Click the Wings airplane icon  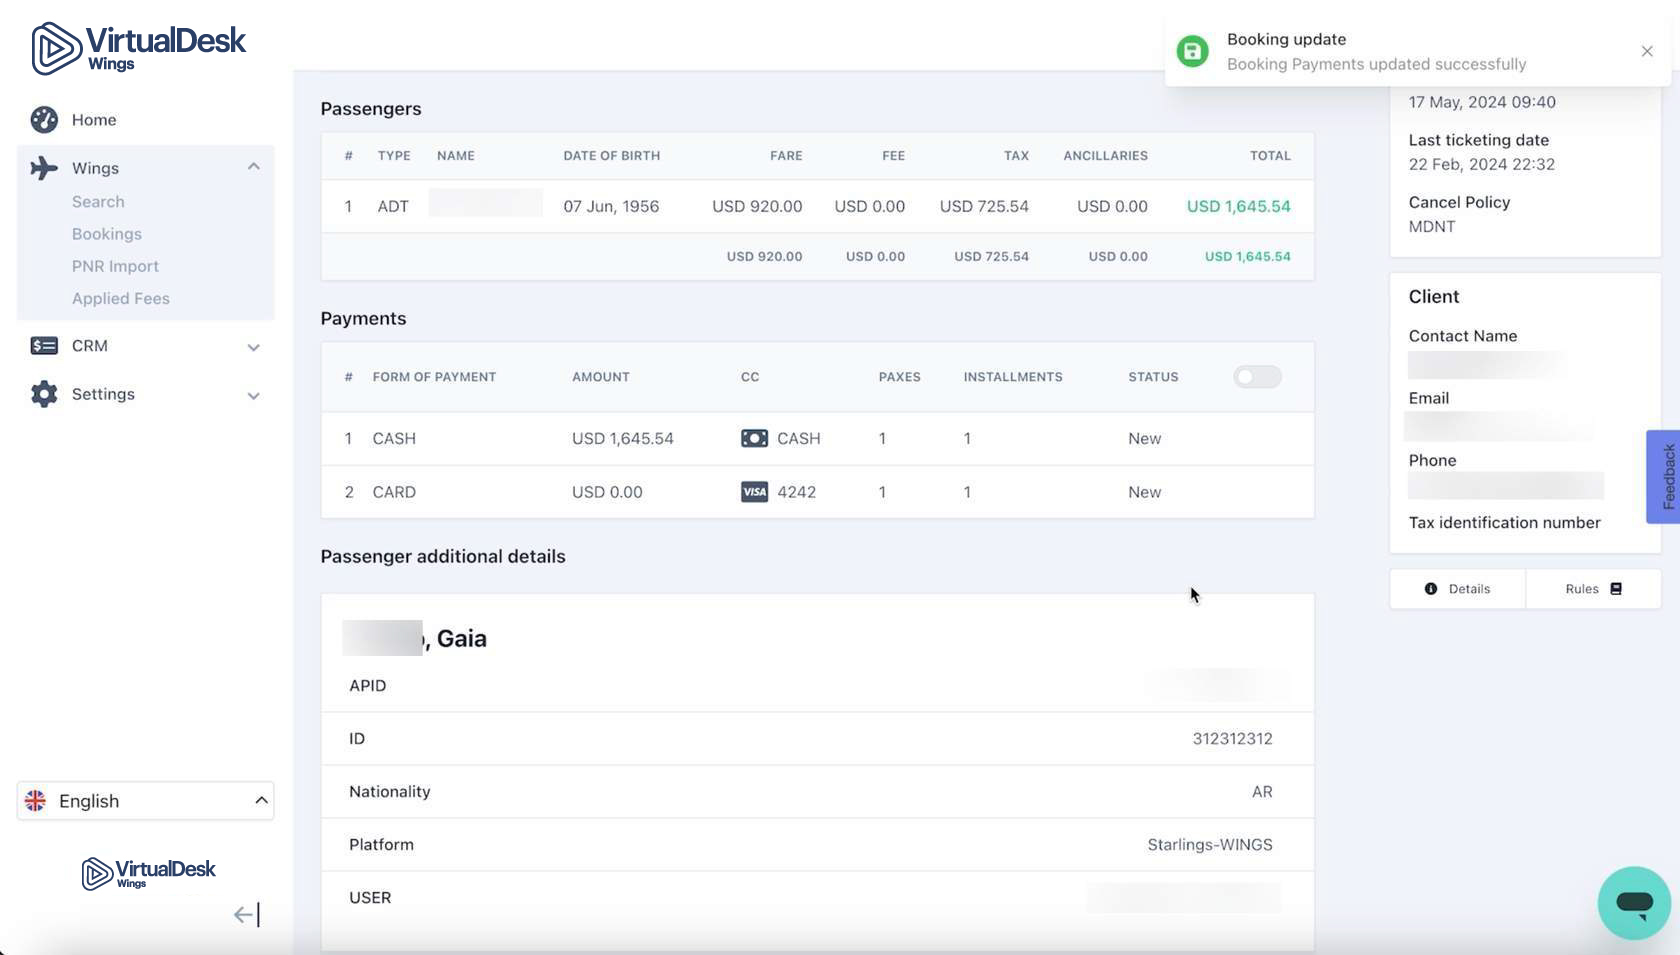pyautogui.click(x=44, y=168)
